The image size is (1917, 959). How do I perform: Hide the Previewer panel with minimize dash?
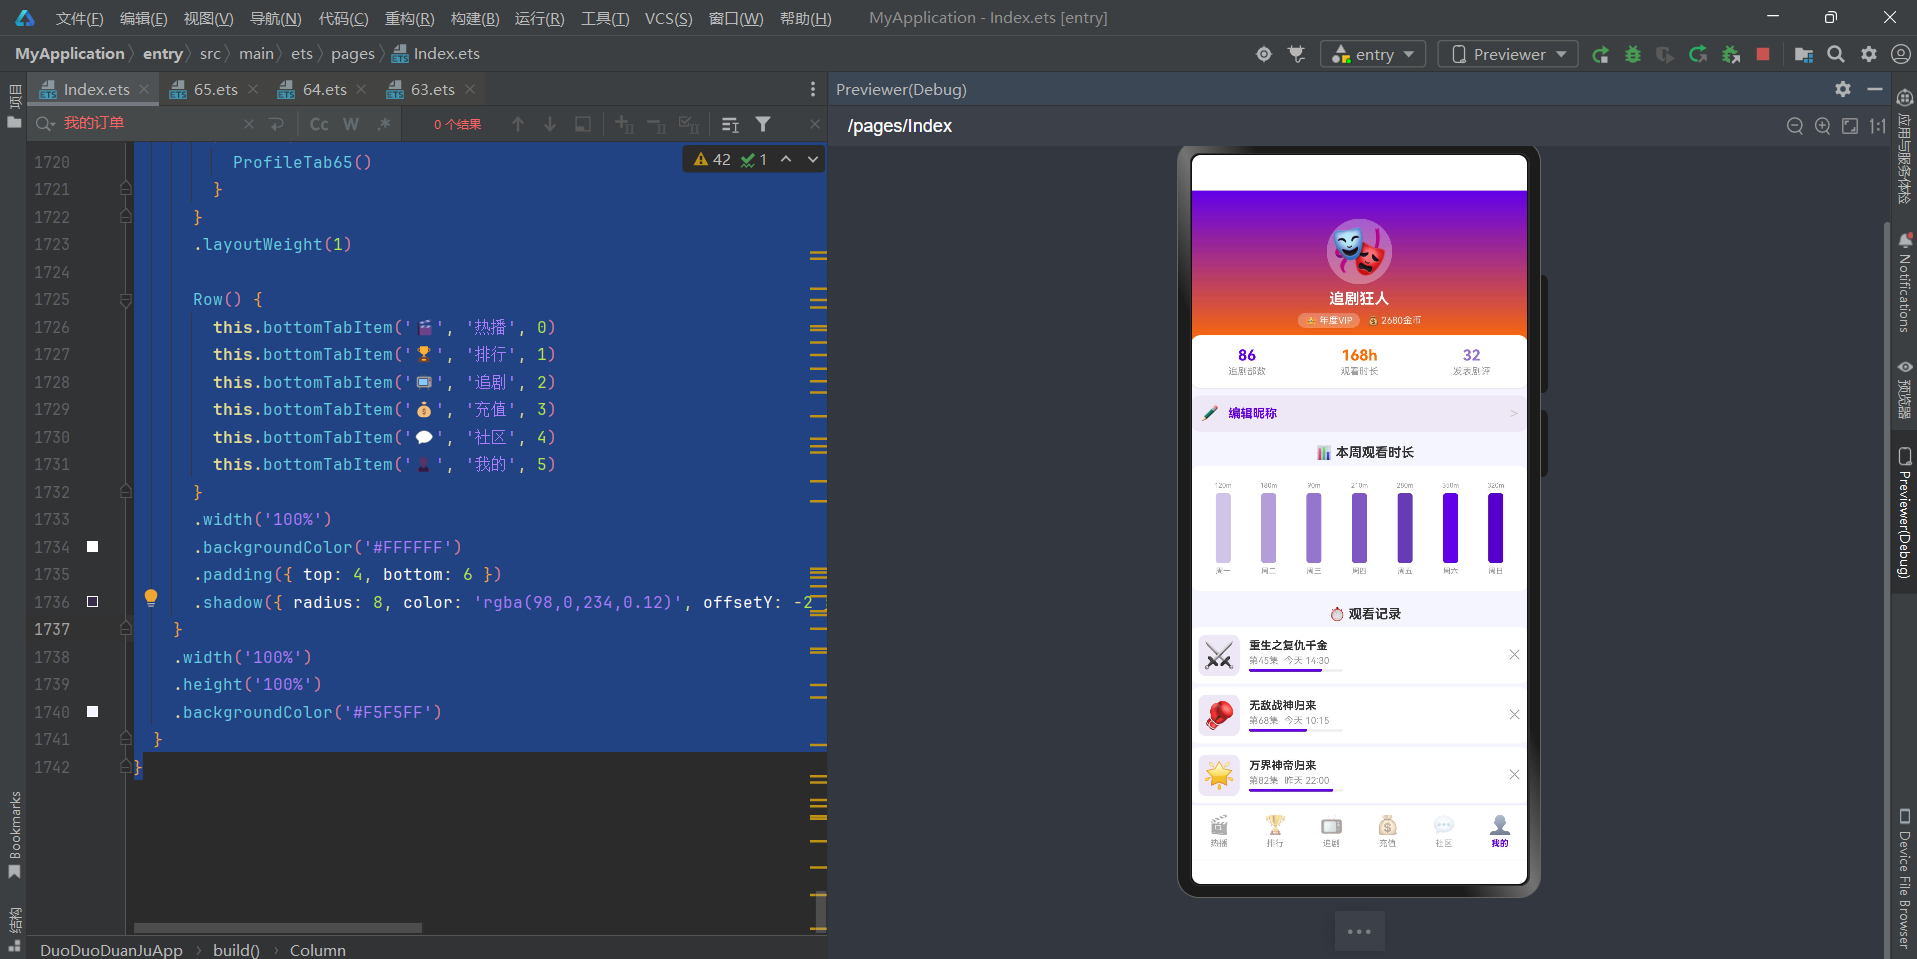click(x=1875, y=89)
